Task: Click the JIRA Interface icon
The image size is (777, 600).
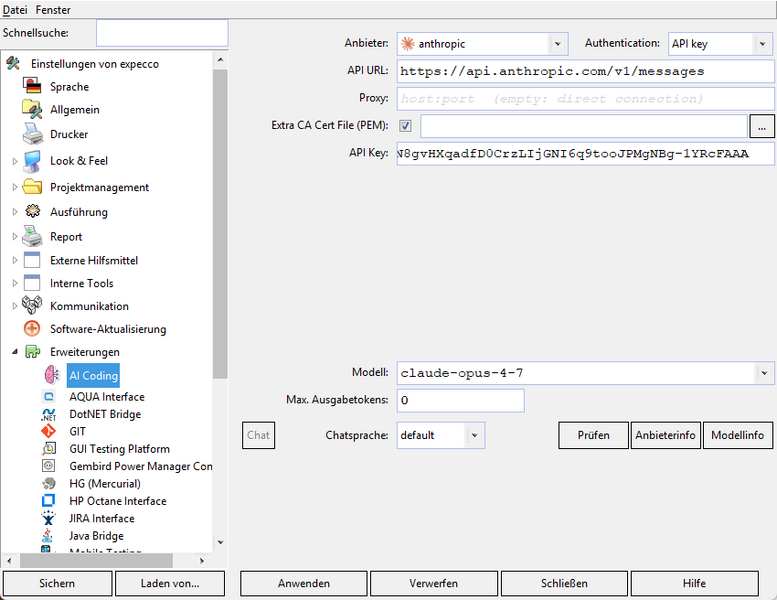Action: (48, 518)
